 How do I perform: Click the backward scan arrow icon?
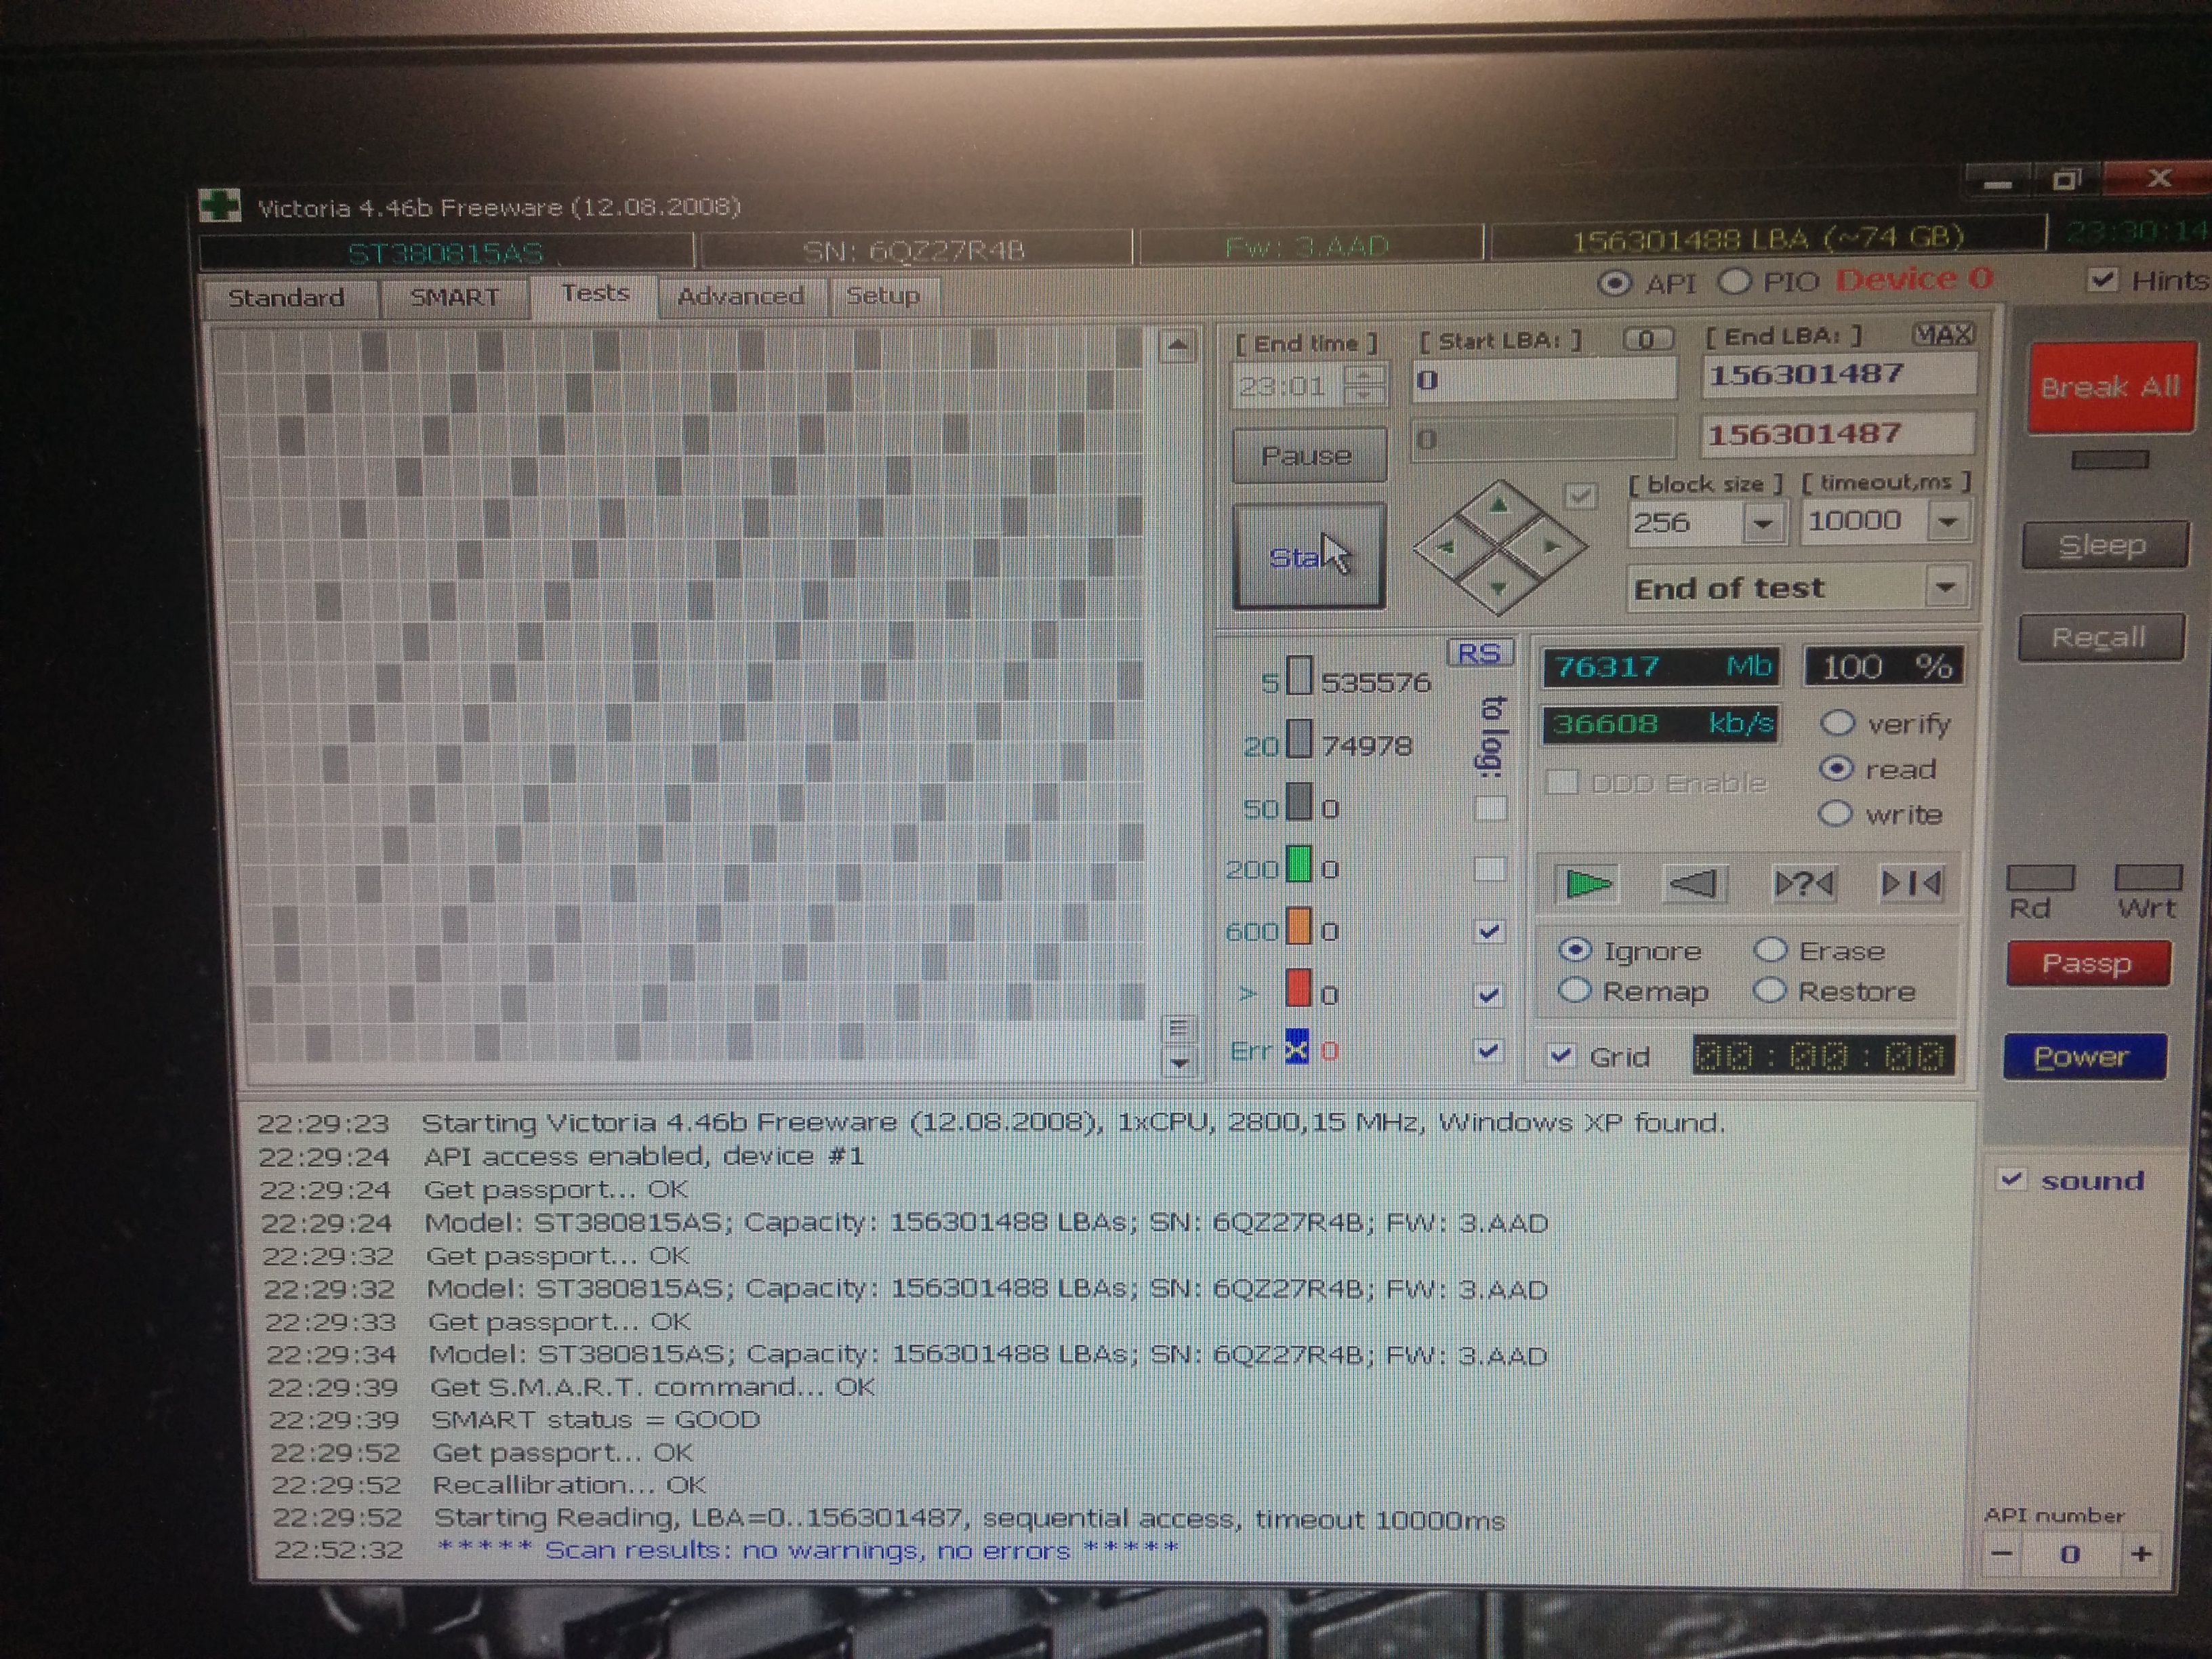pos(1694,883)
